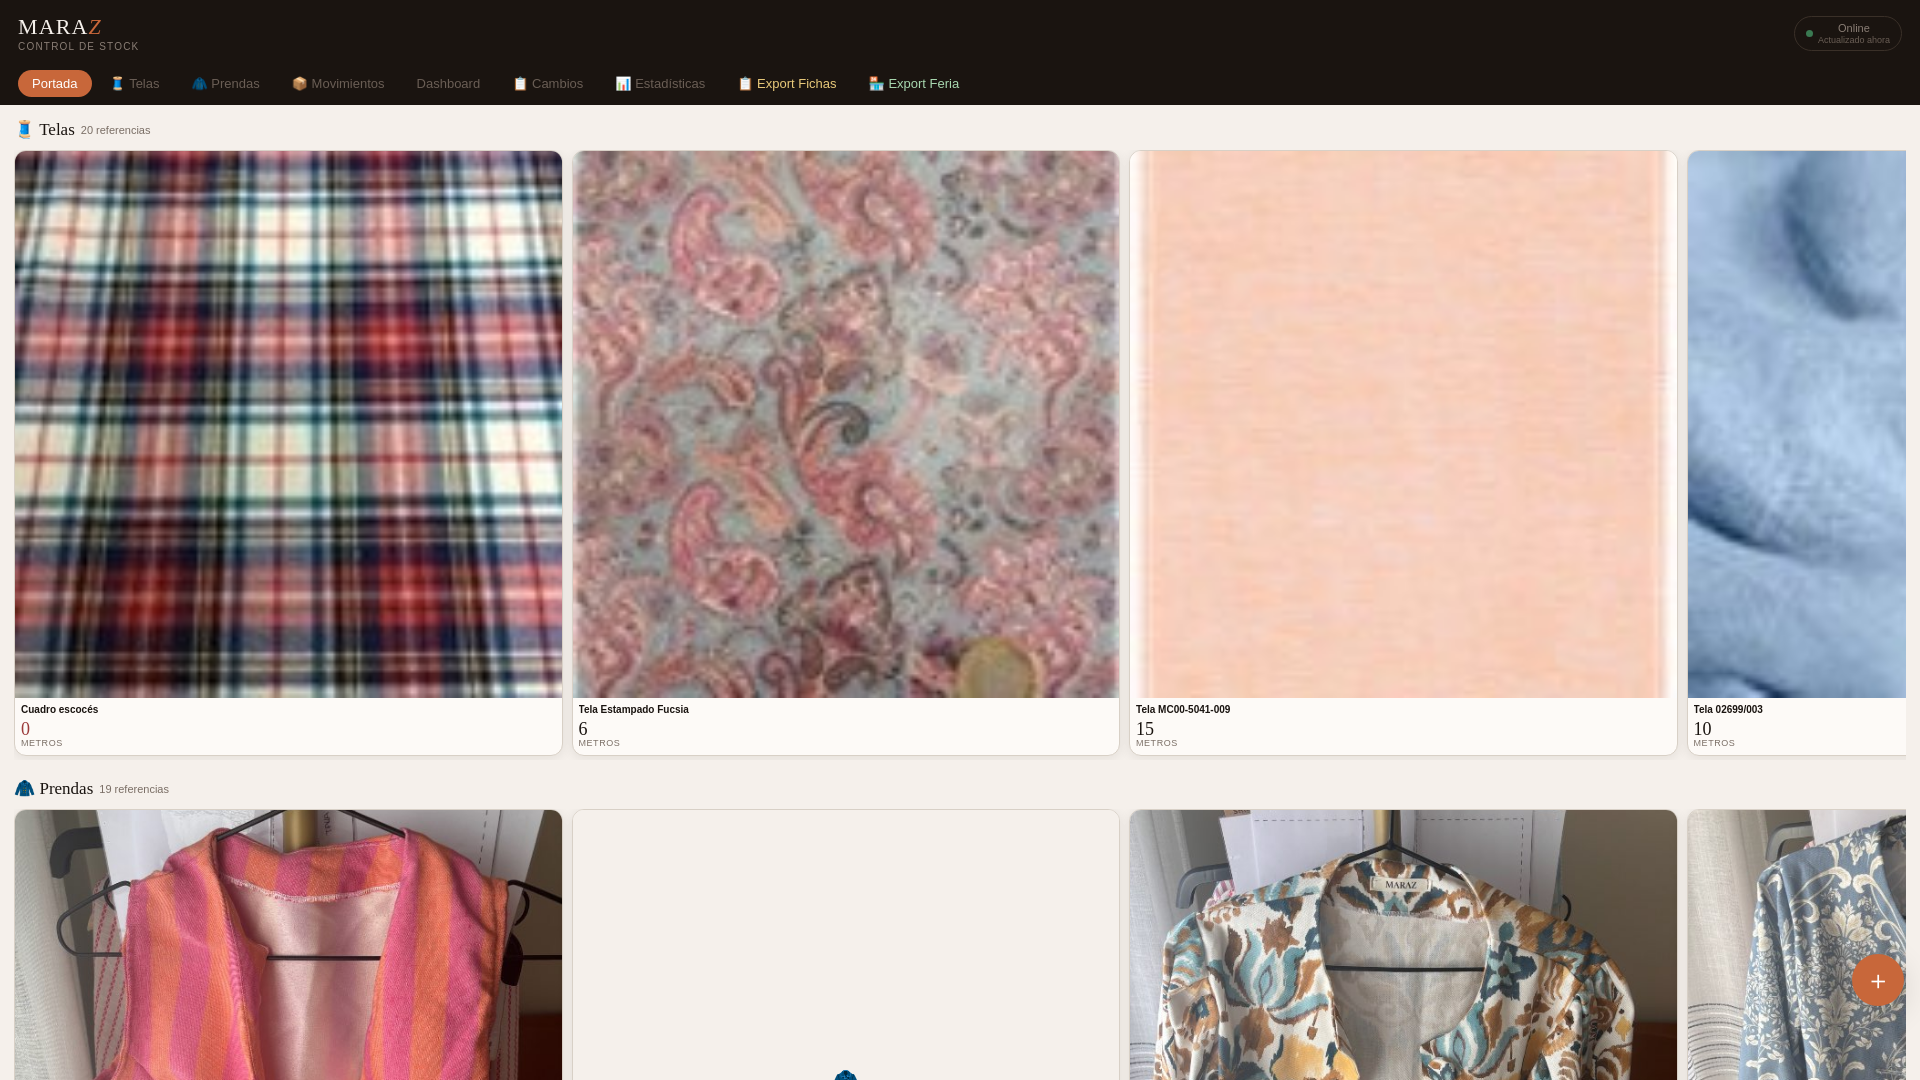Click Export Fichas button
This screenshot has height=1080, width=1920.
click(x=787, y=84)
